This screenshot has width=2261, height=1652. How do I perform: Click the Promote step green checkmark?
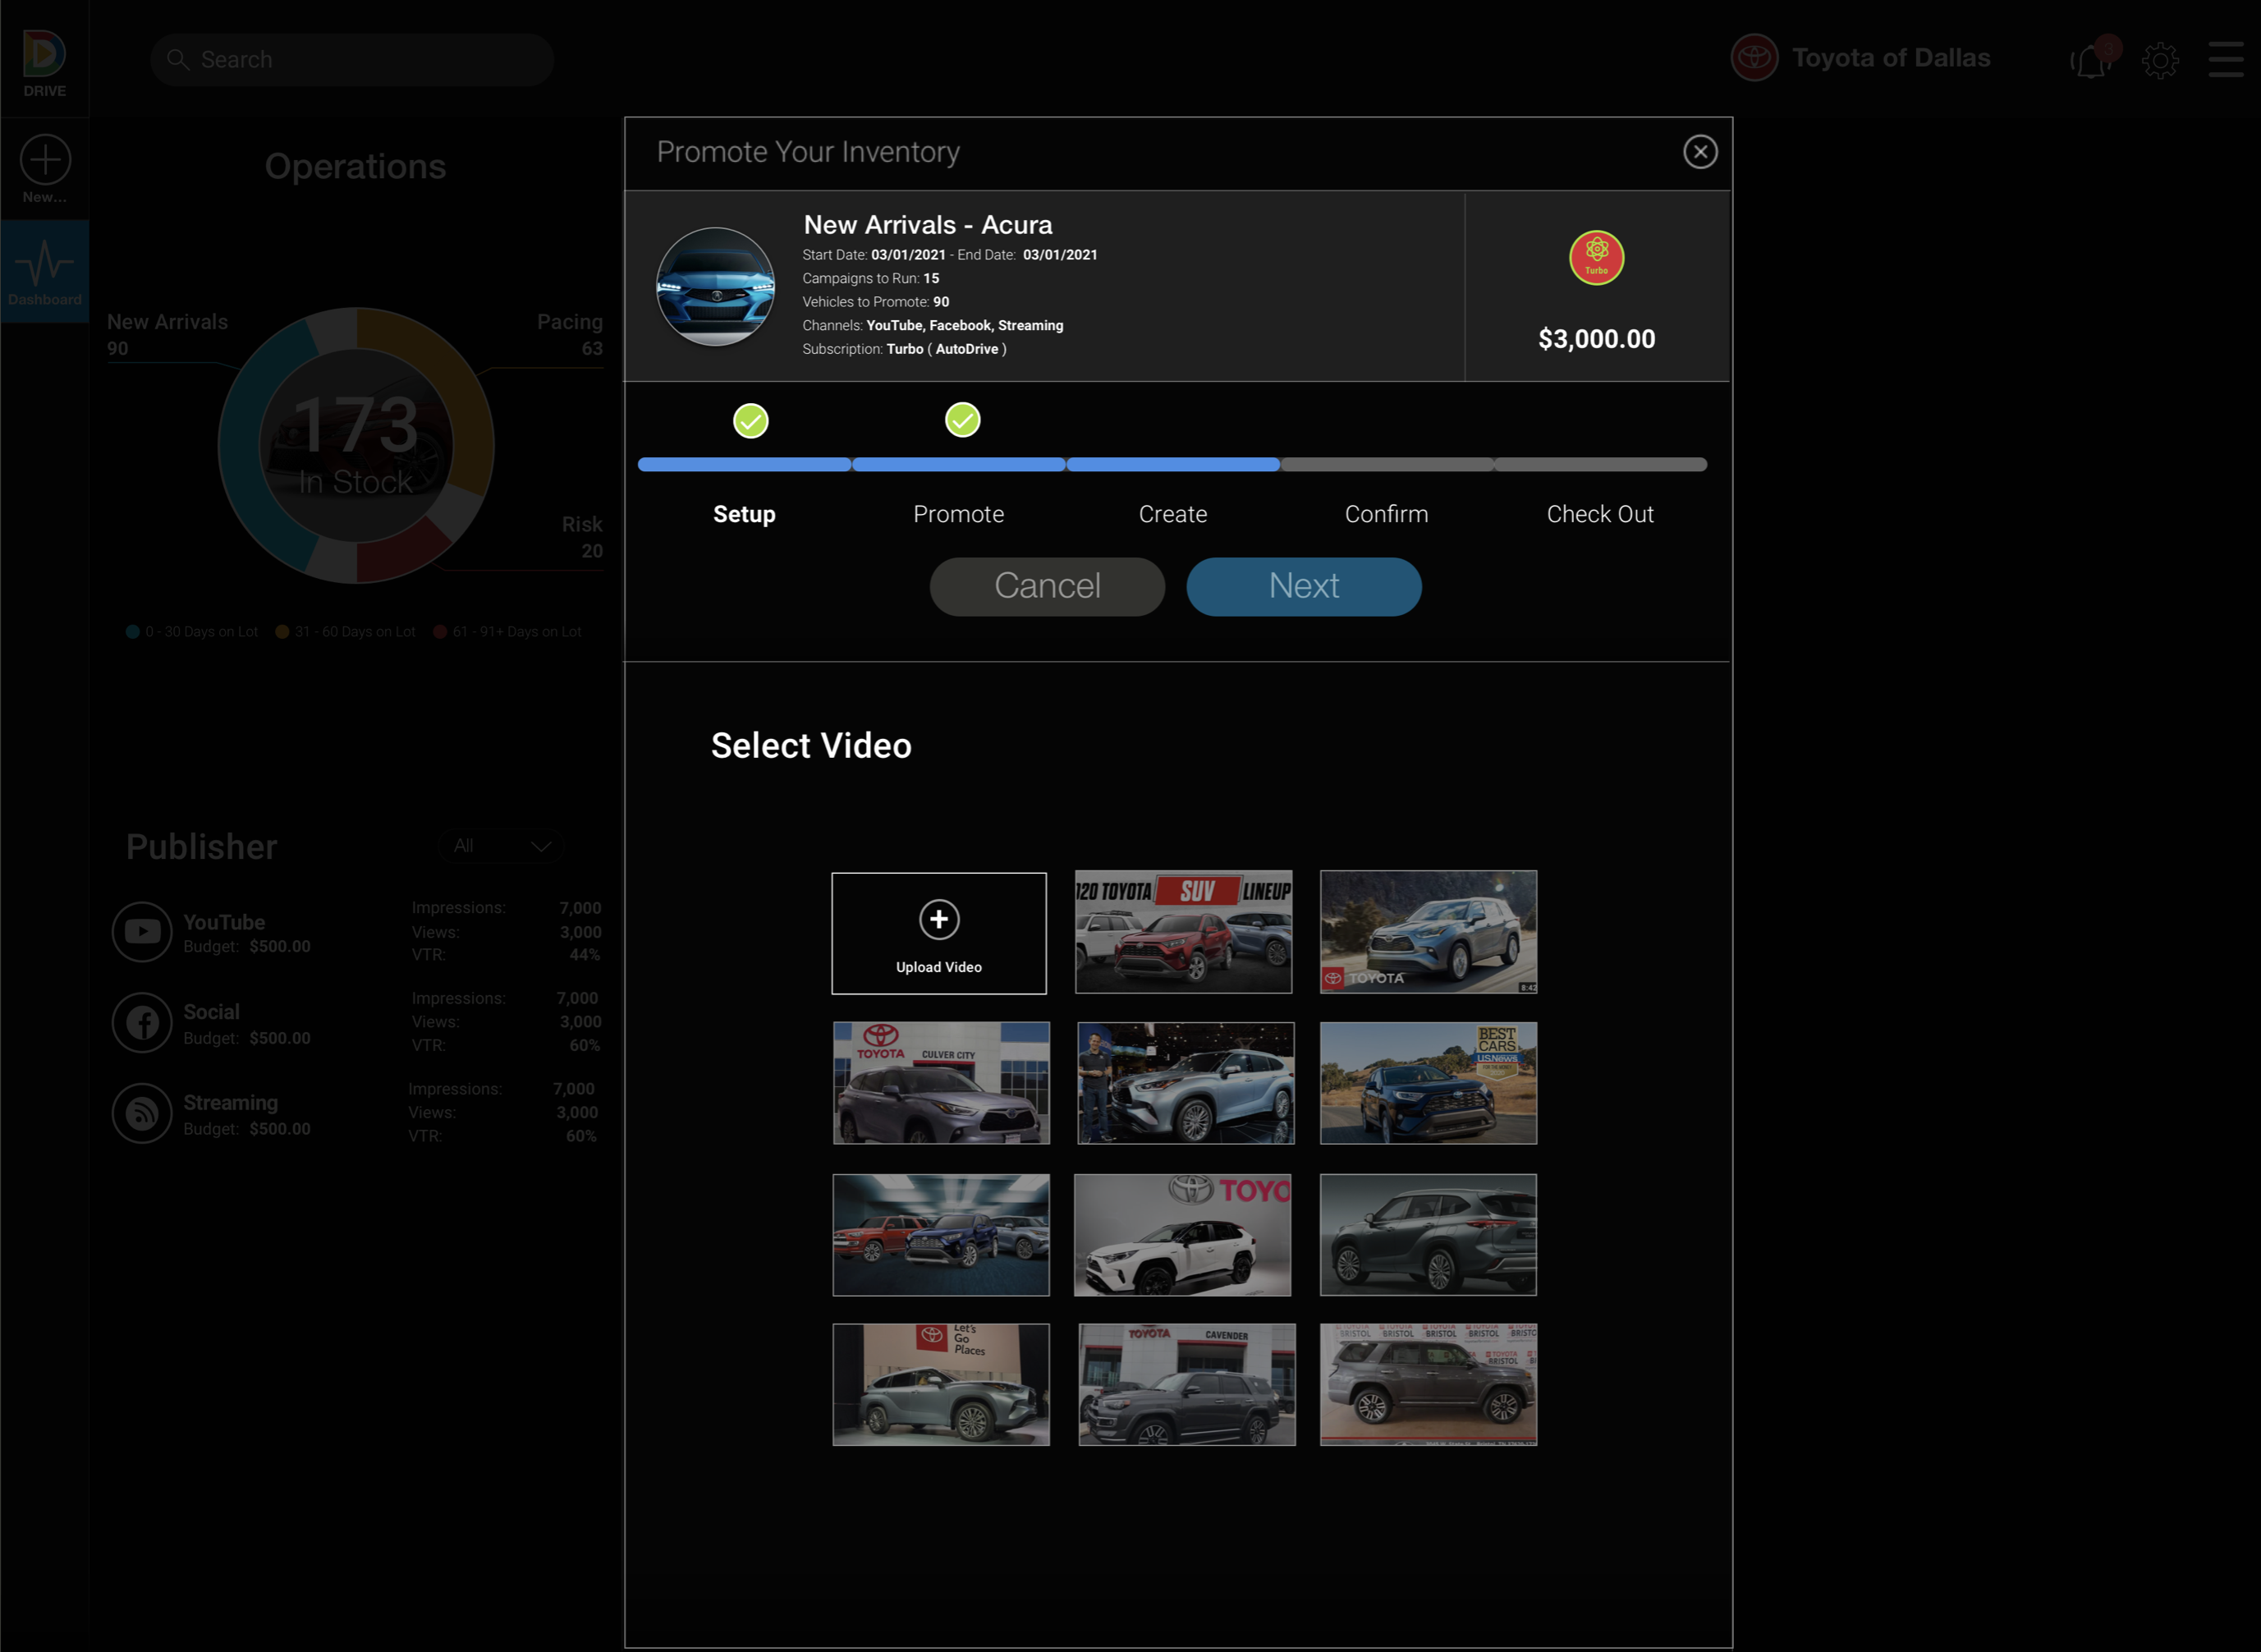click(962, 420)
